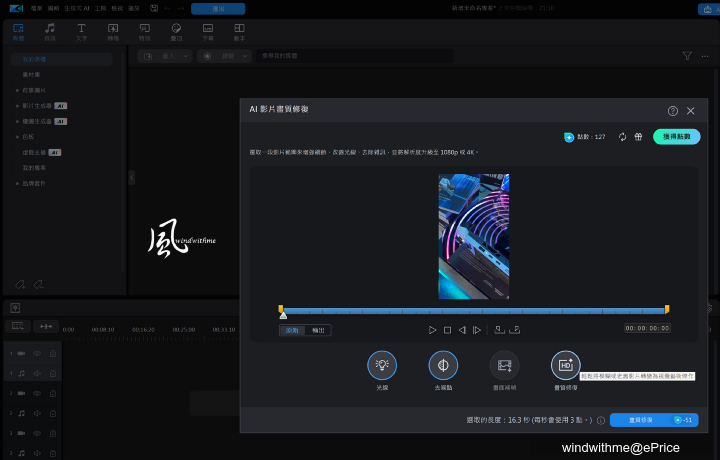Open the three-dot more options in media library

tap(705, 56)
